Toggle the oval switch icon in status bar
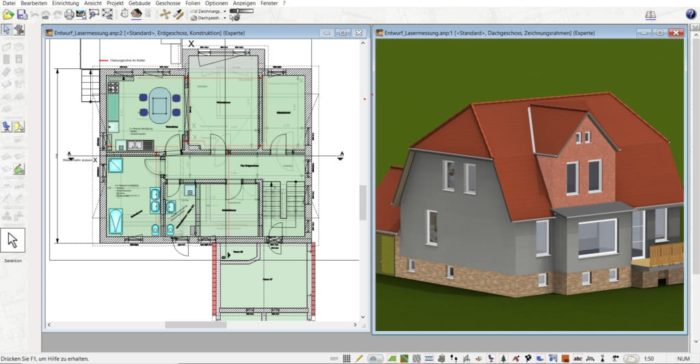 375,358
